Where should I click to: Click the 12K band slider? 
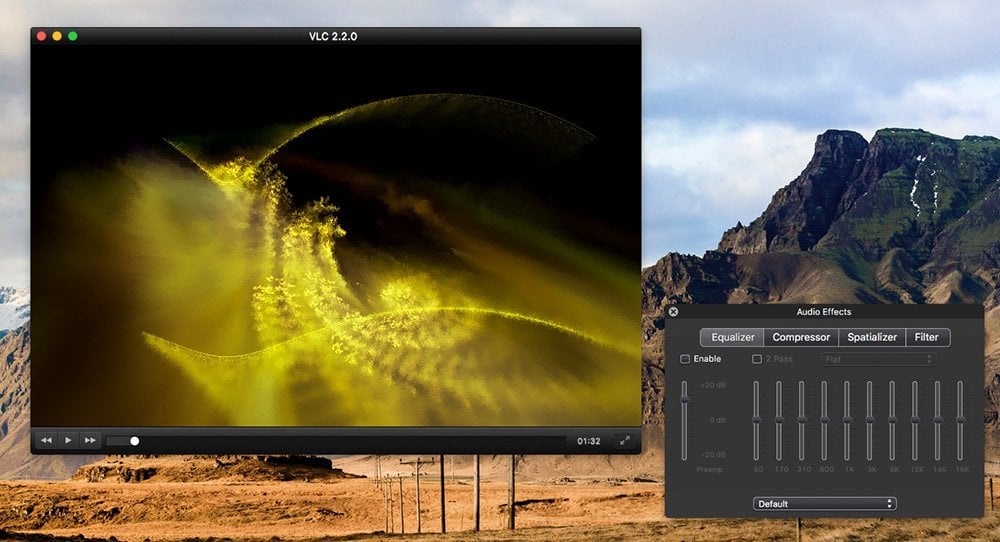click(x=915, y=420)
